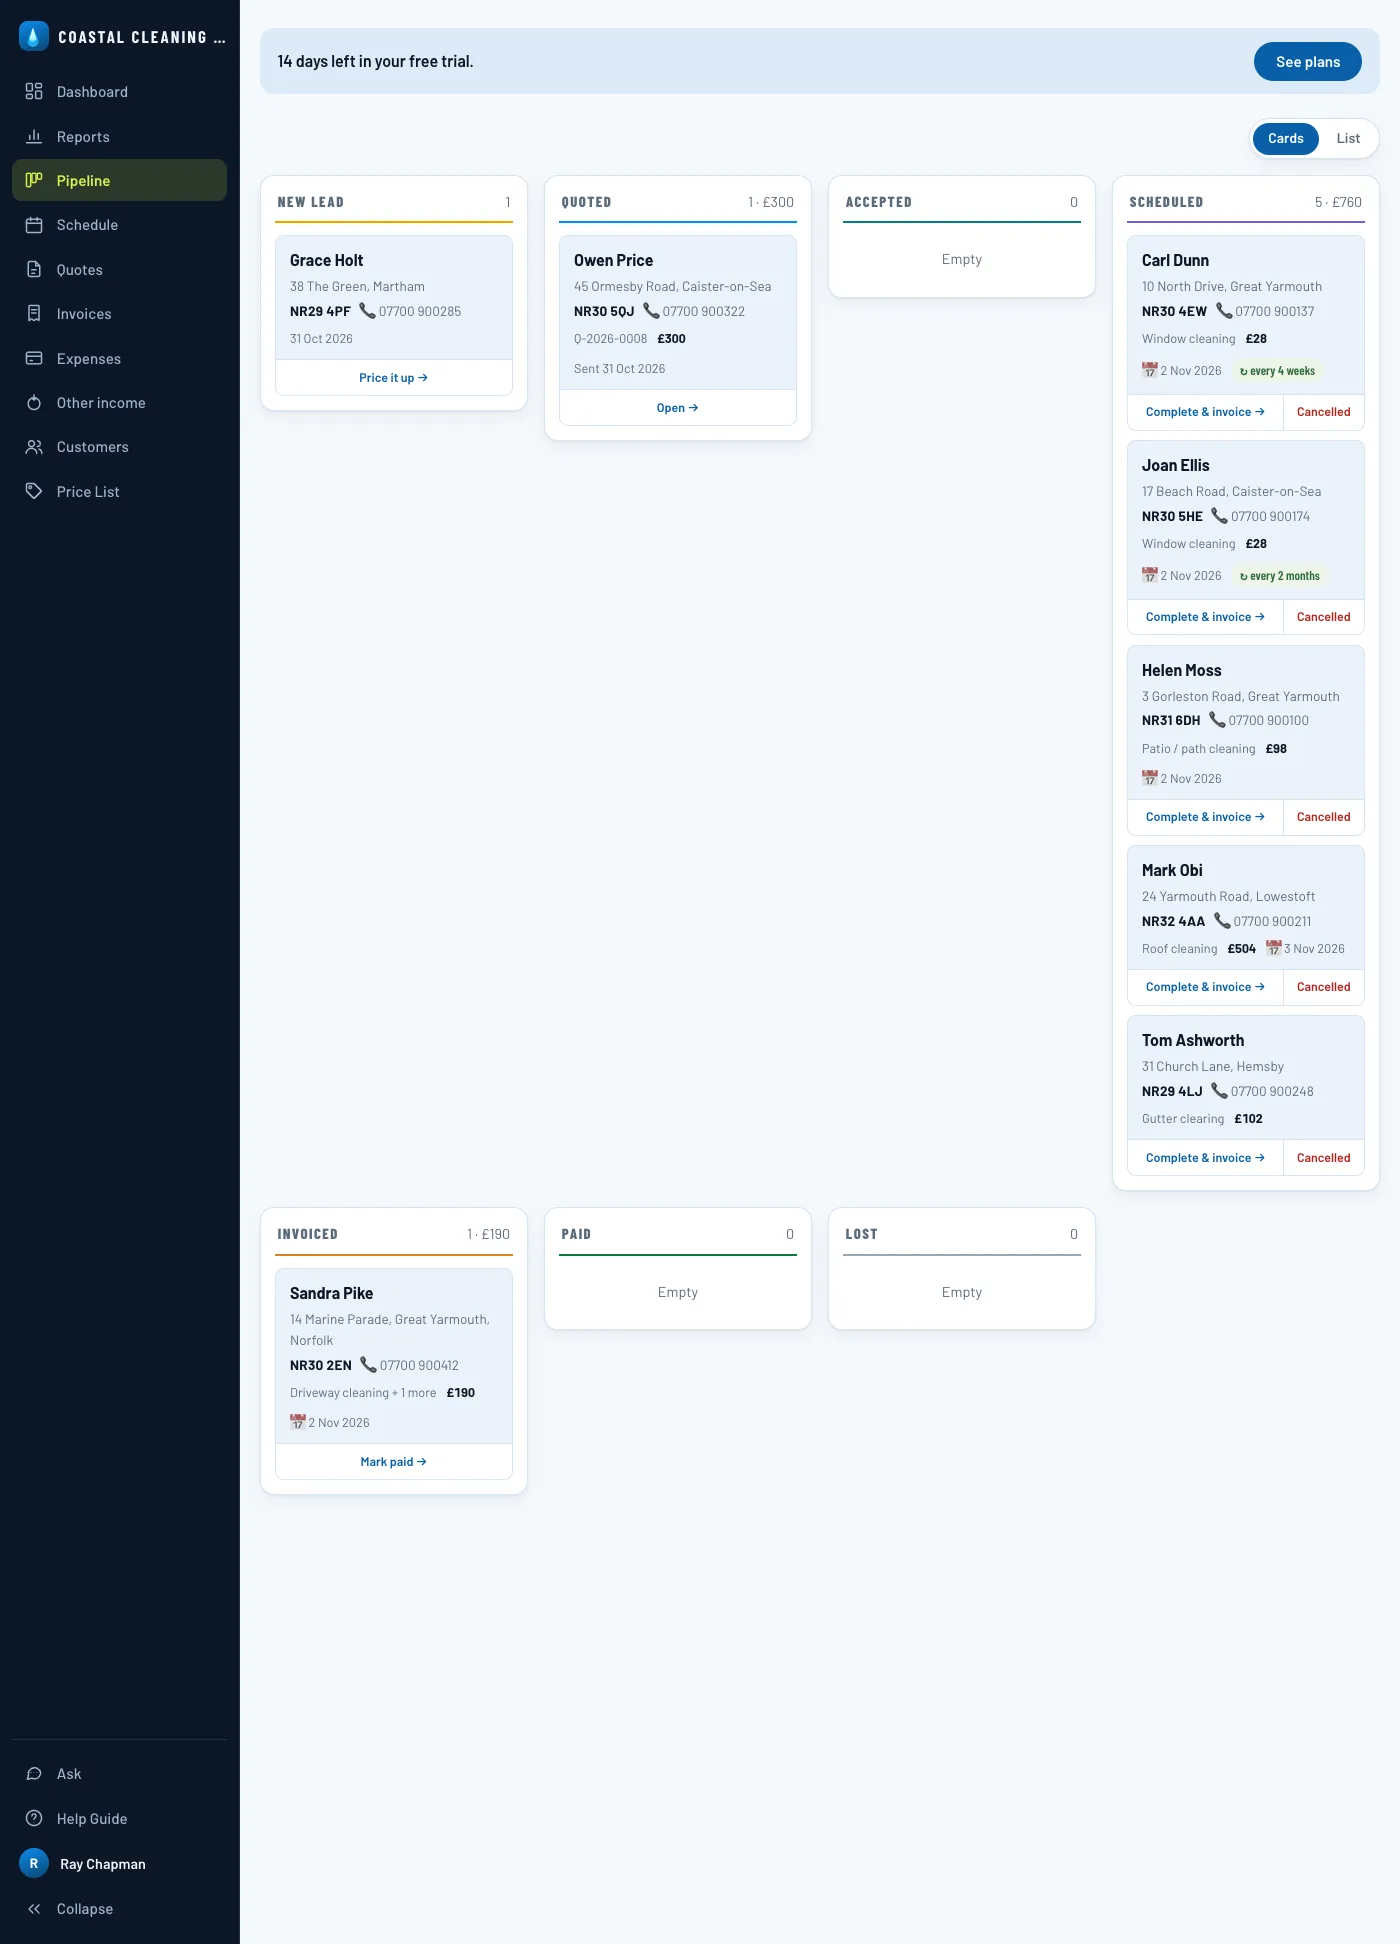The width and height of the screenshot is (1400, 1944).
Task: Mark Sandra Pike invoice as paid
Action: (x=394, y=1462)
